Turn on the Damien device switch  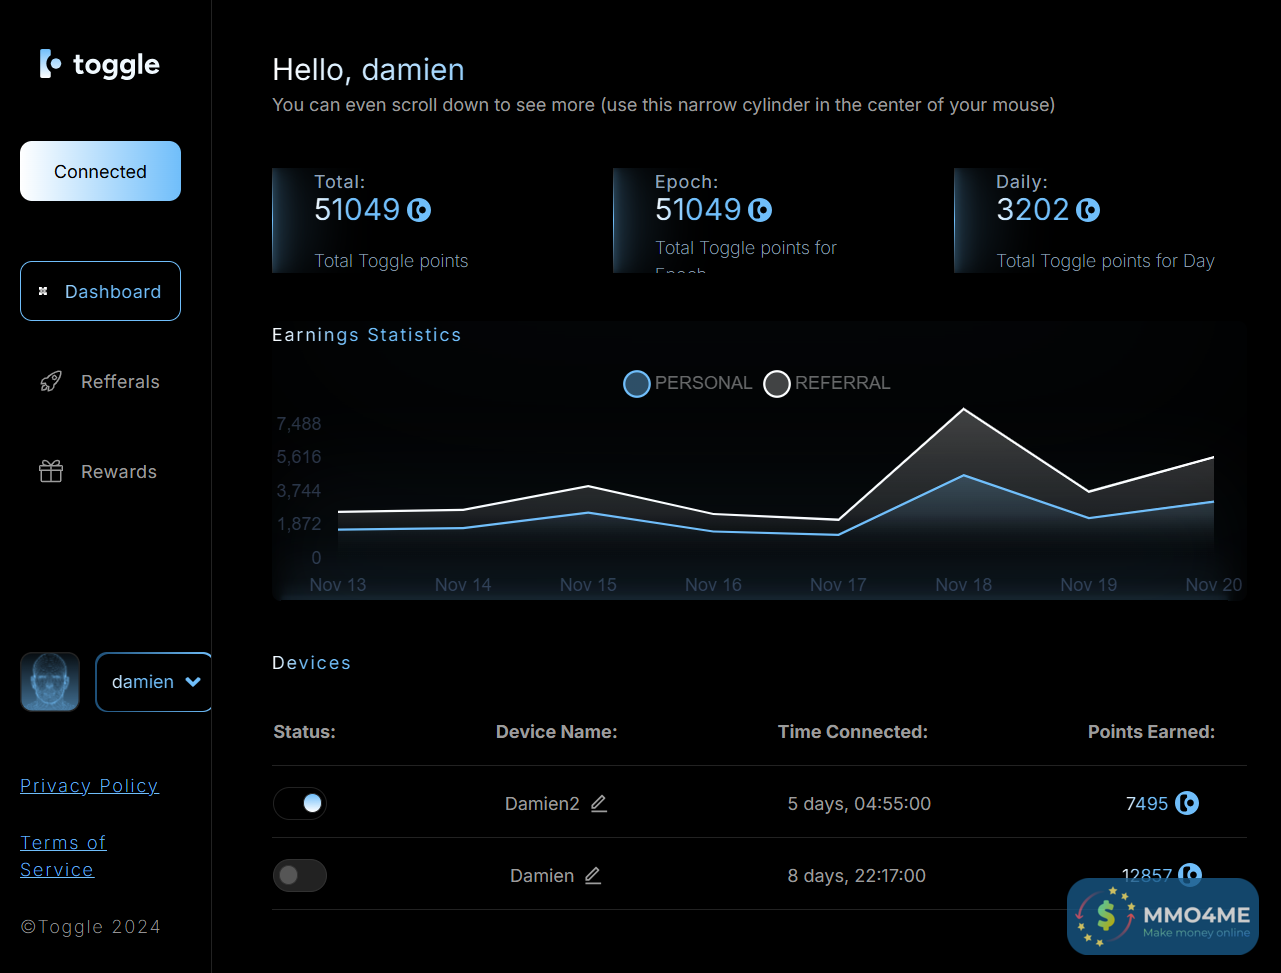coord(300,875)
